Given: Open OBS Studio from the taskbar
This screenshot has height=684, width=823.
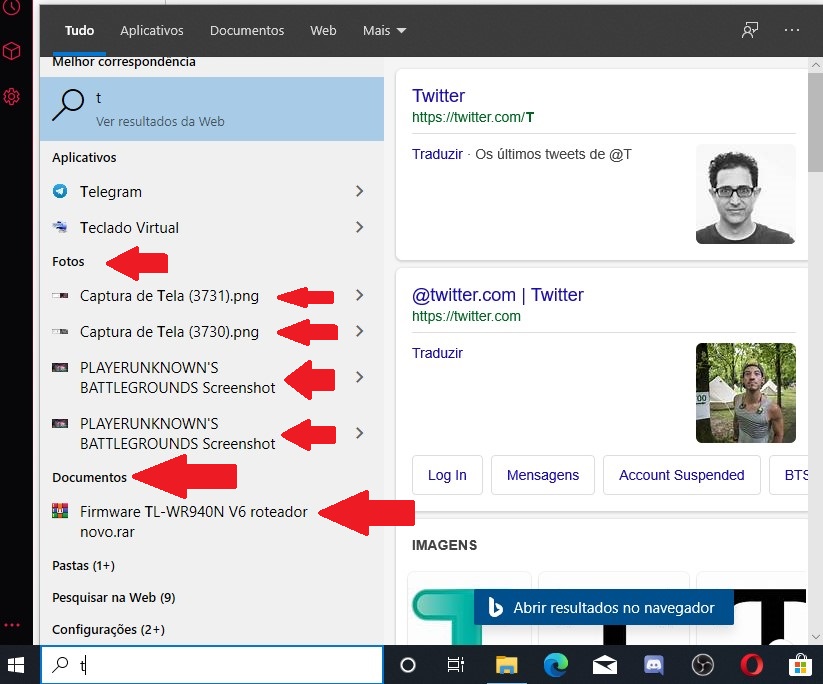Looking at the screenshot, I should (702, 665).
